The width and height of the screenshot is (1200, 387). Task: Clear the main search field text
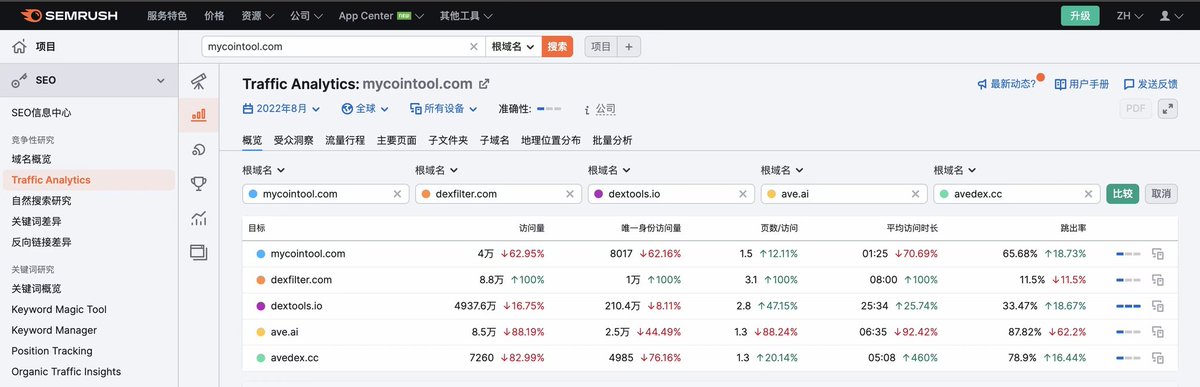point(474,46)
